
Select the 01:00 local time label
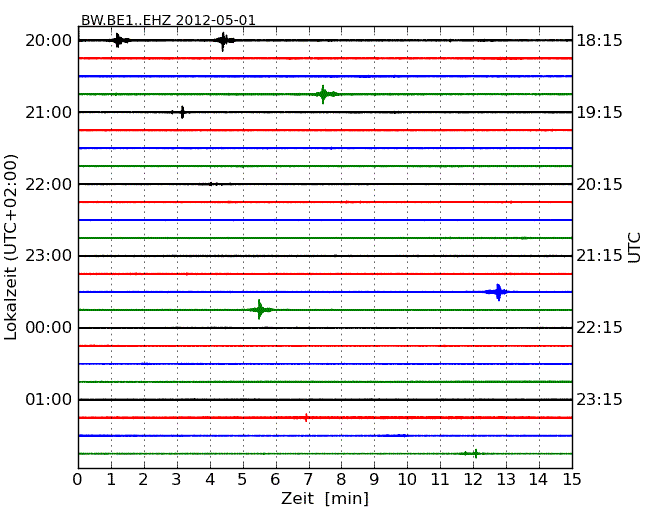point(49,399)
